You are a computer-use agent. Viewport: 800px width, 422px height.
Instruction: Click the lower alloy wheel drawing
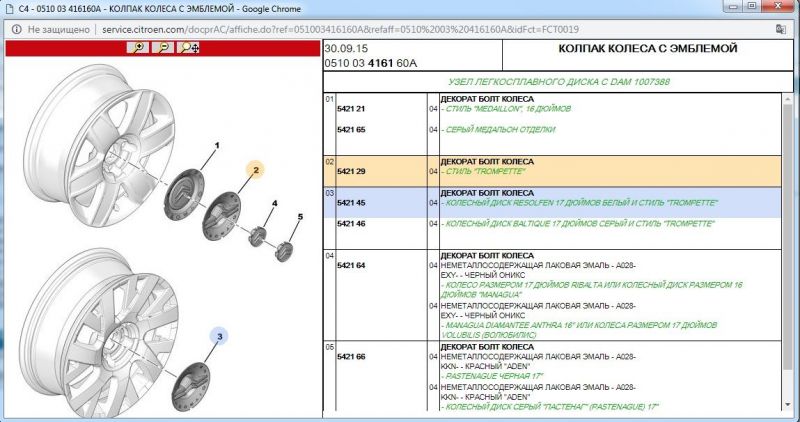coord(95,330)
